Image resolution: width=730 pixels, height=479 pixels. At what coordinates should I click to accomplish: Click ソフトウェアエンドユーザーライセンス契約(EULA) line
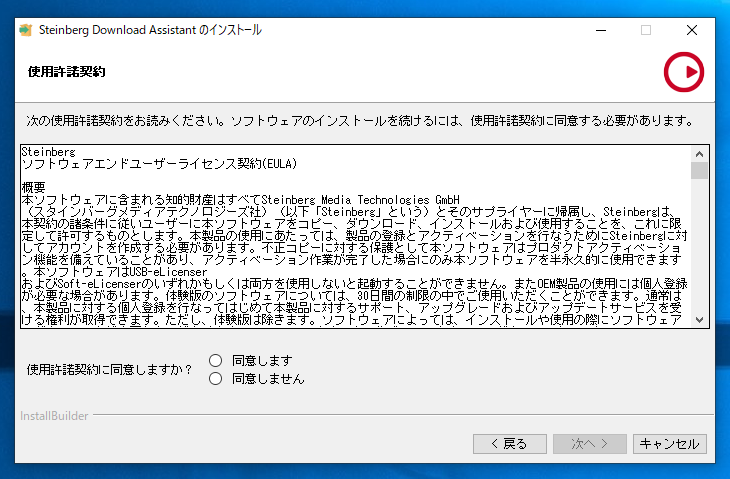coord(159,163)
